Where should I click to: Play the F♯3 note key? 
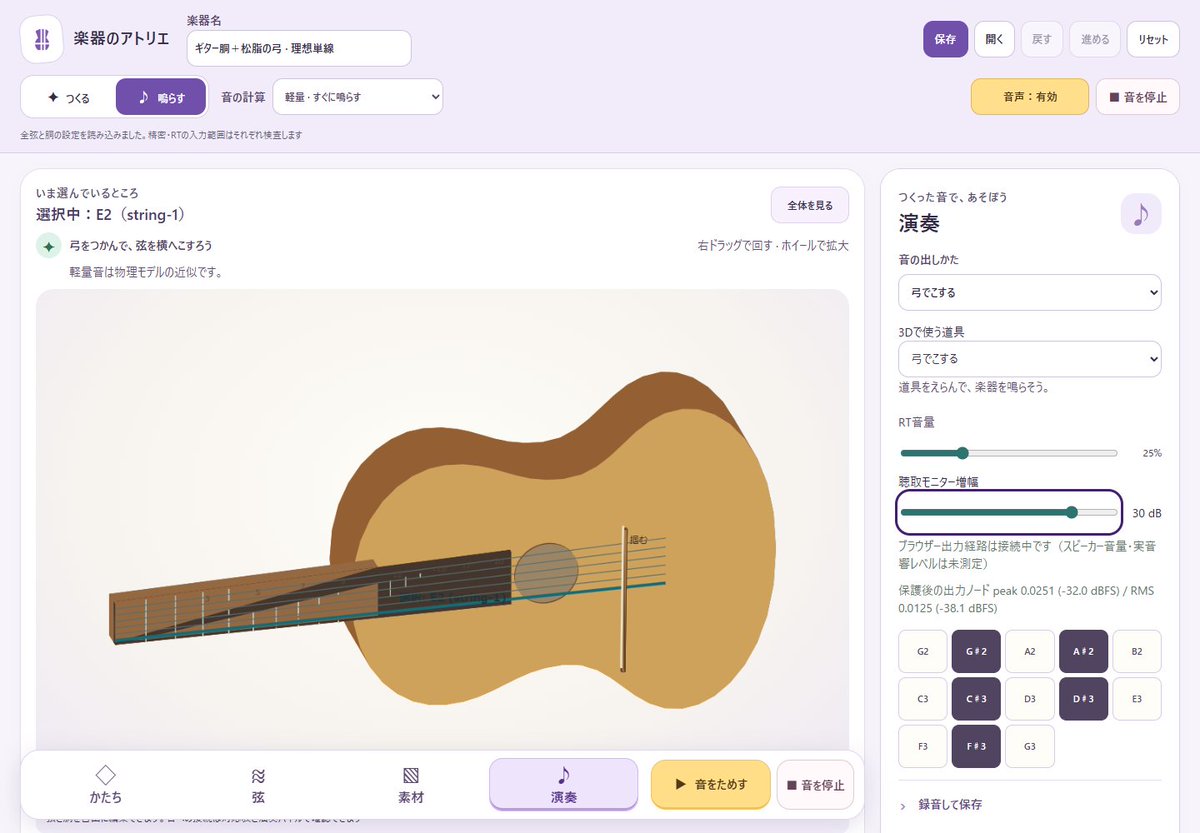[976, 746]
